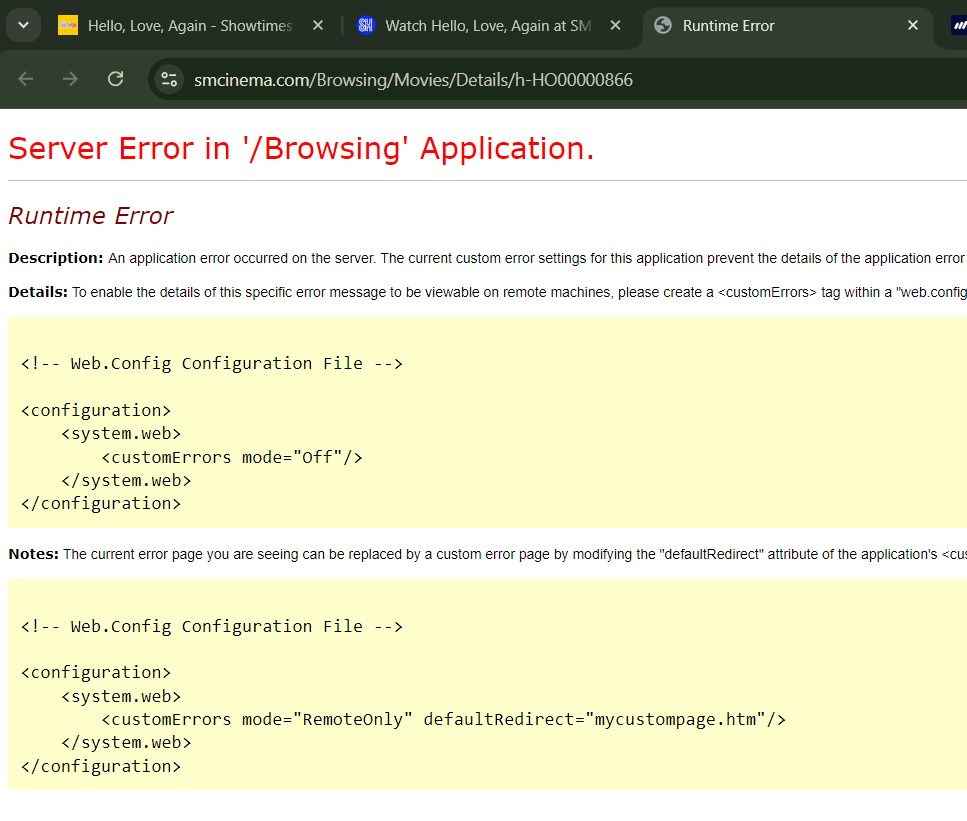
Task: Click the 'Server Error in '/Browsing' Application.' heading
Action: [x=302, y=149]
